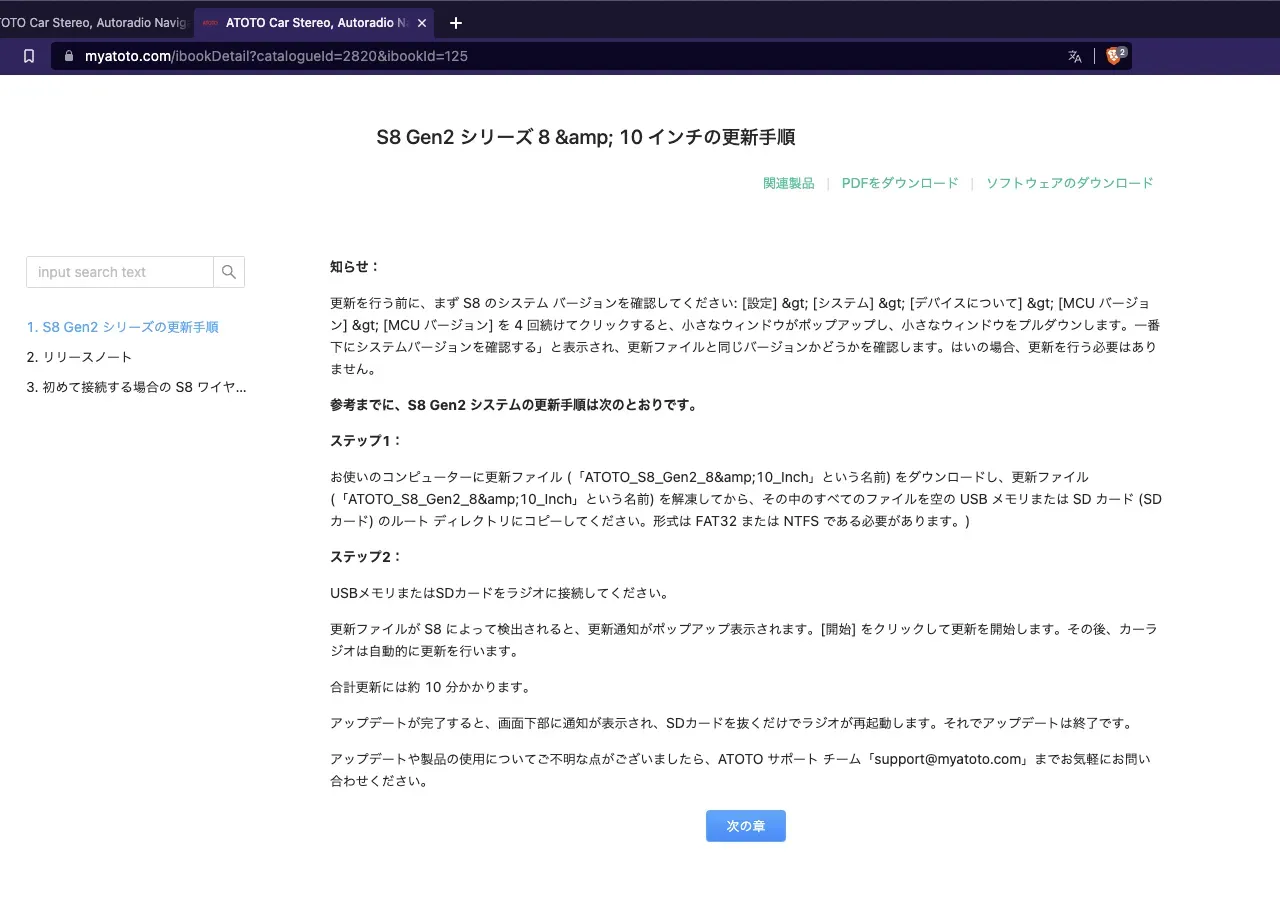Click the bold line '参考までに、S8 Gen2 システムの更新手順は次のとおりです。'
This screenshot has height=923, width=1280.
point(514,405)
